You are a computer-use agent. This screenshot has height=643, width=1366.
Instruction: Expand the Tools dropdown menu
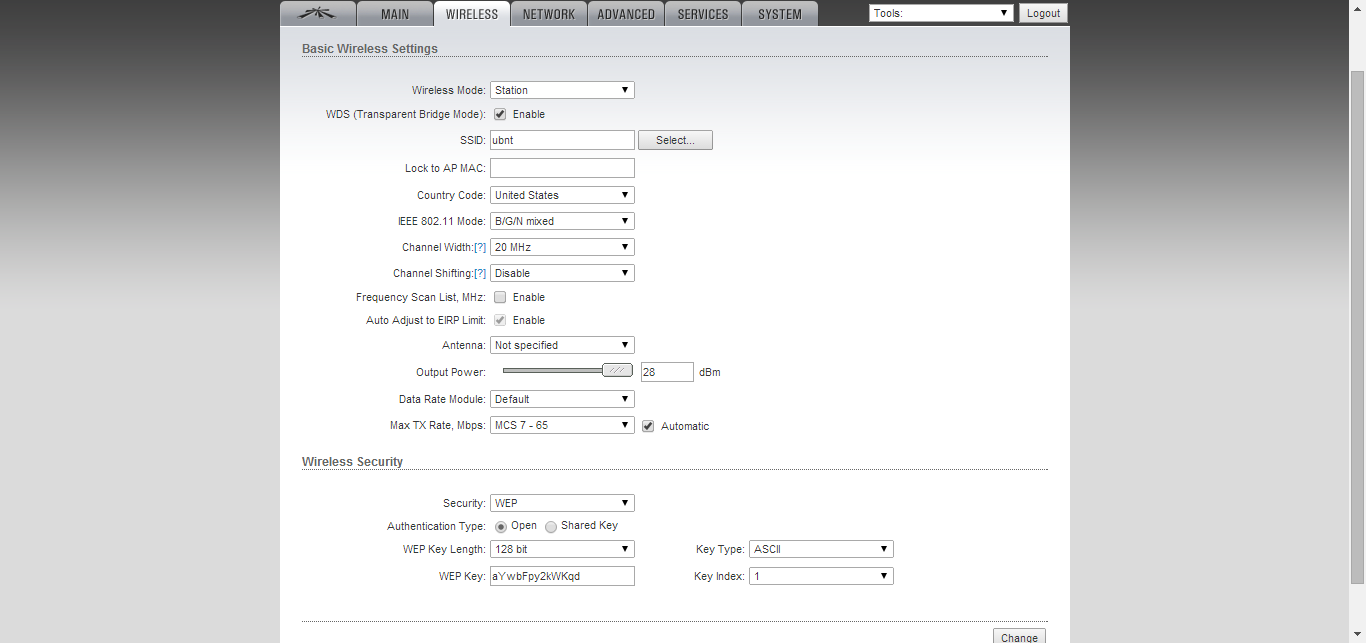(x=941, y=13)
